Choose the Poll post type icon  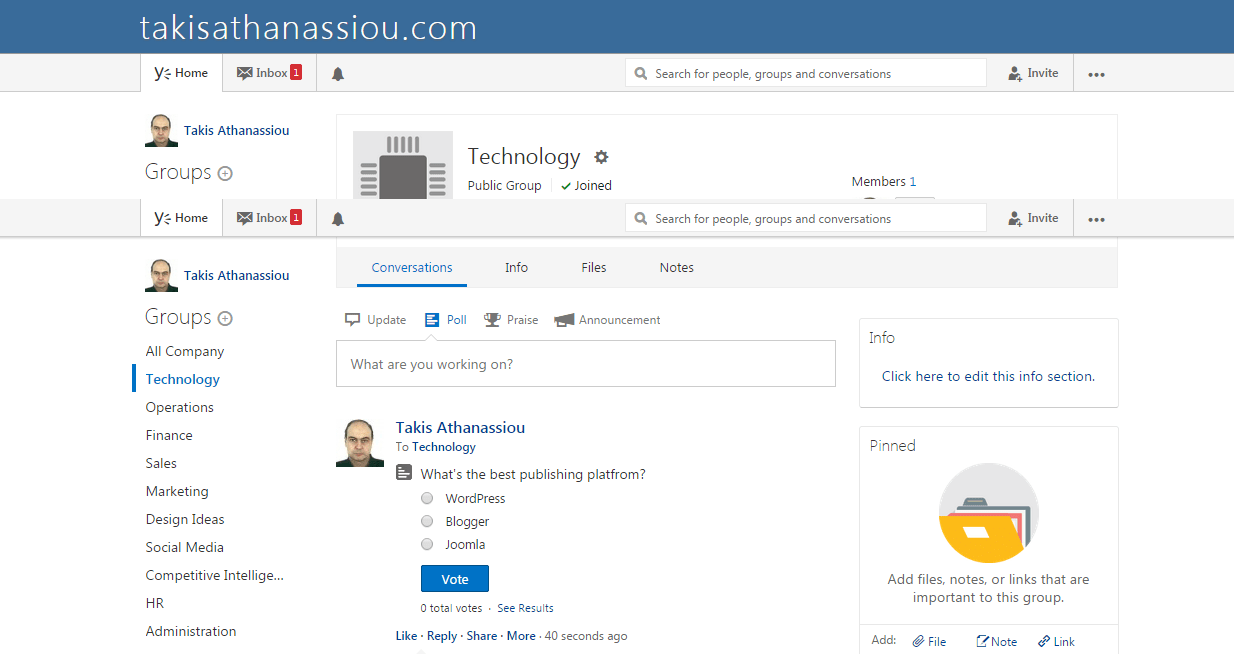point(432,320)
